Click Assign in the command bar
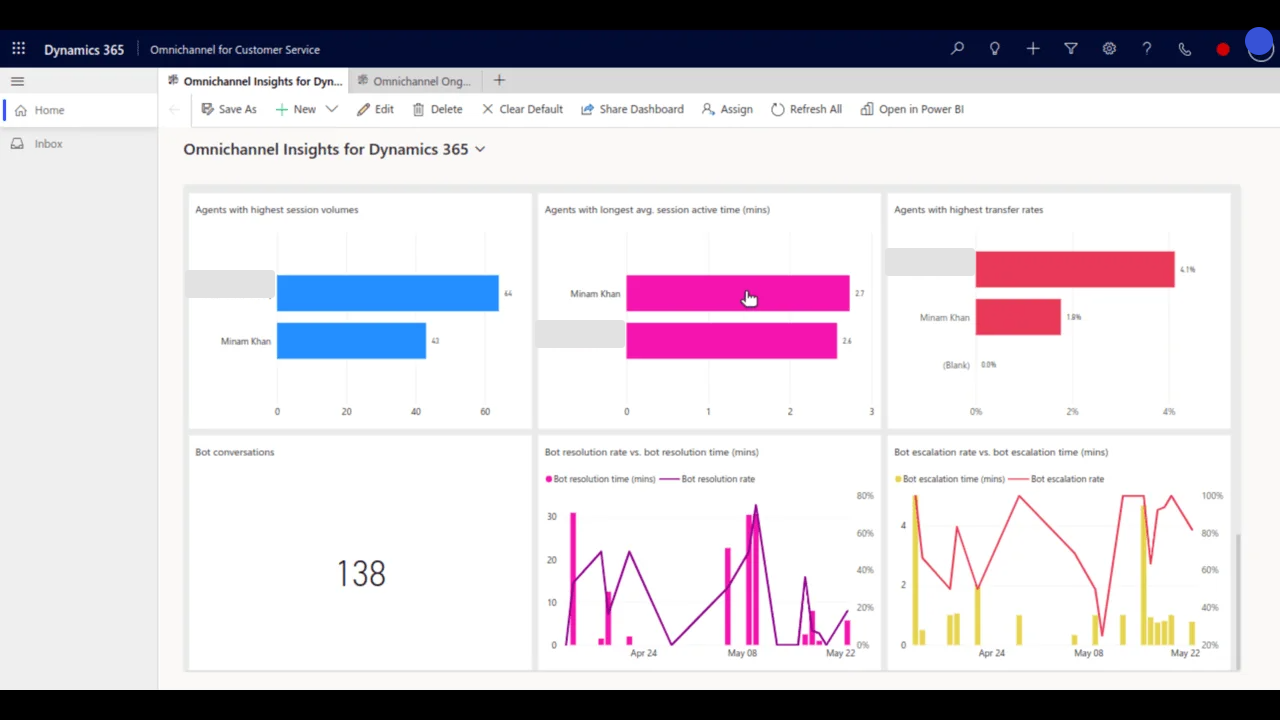 [727, 109]
